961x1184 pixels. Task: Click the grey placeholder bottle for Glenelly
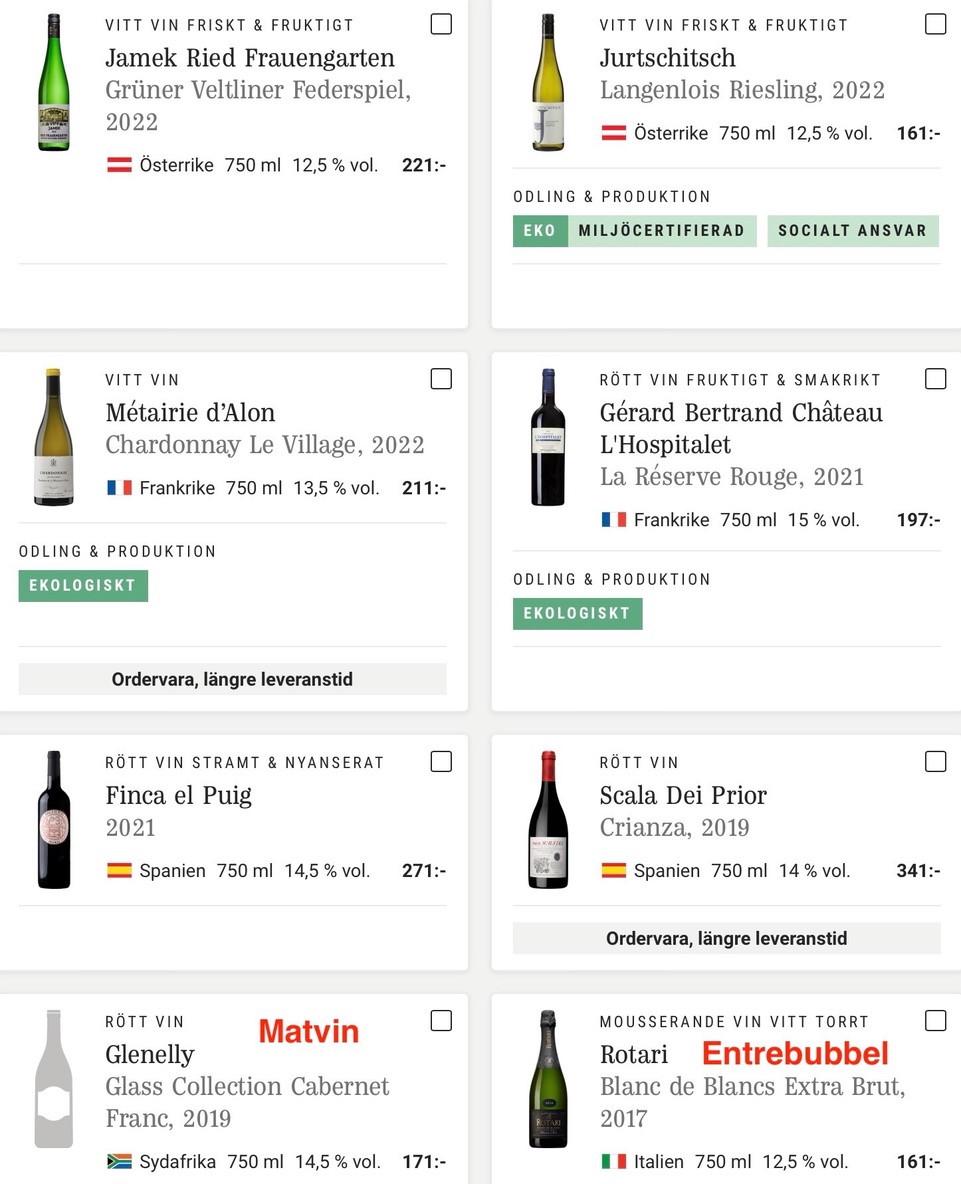54,1079
